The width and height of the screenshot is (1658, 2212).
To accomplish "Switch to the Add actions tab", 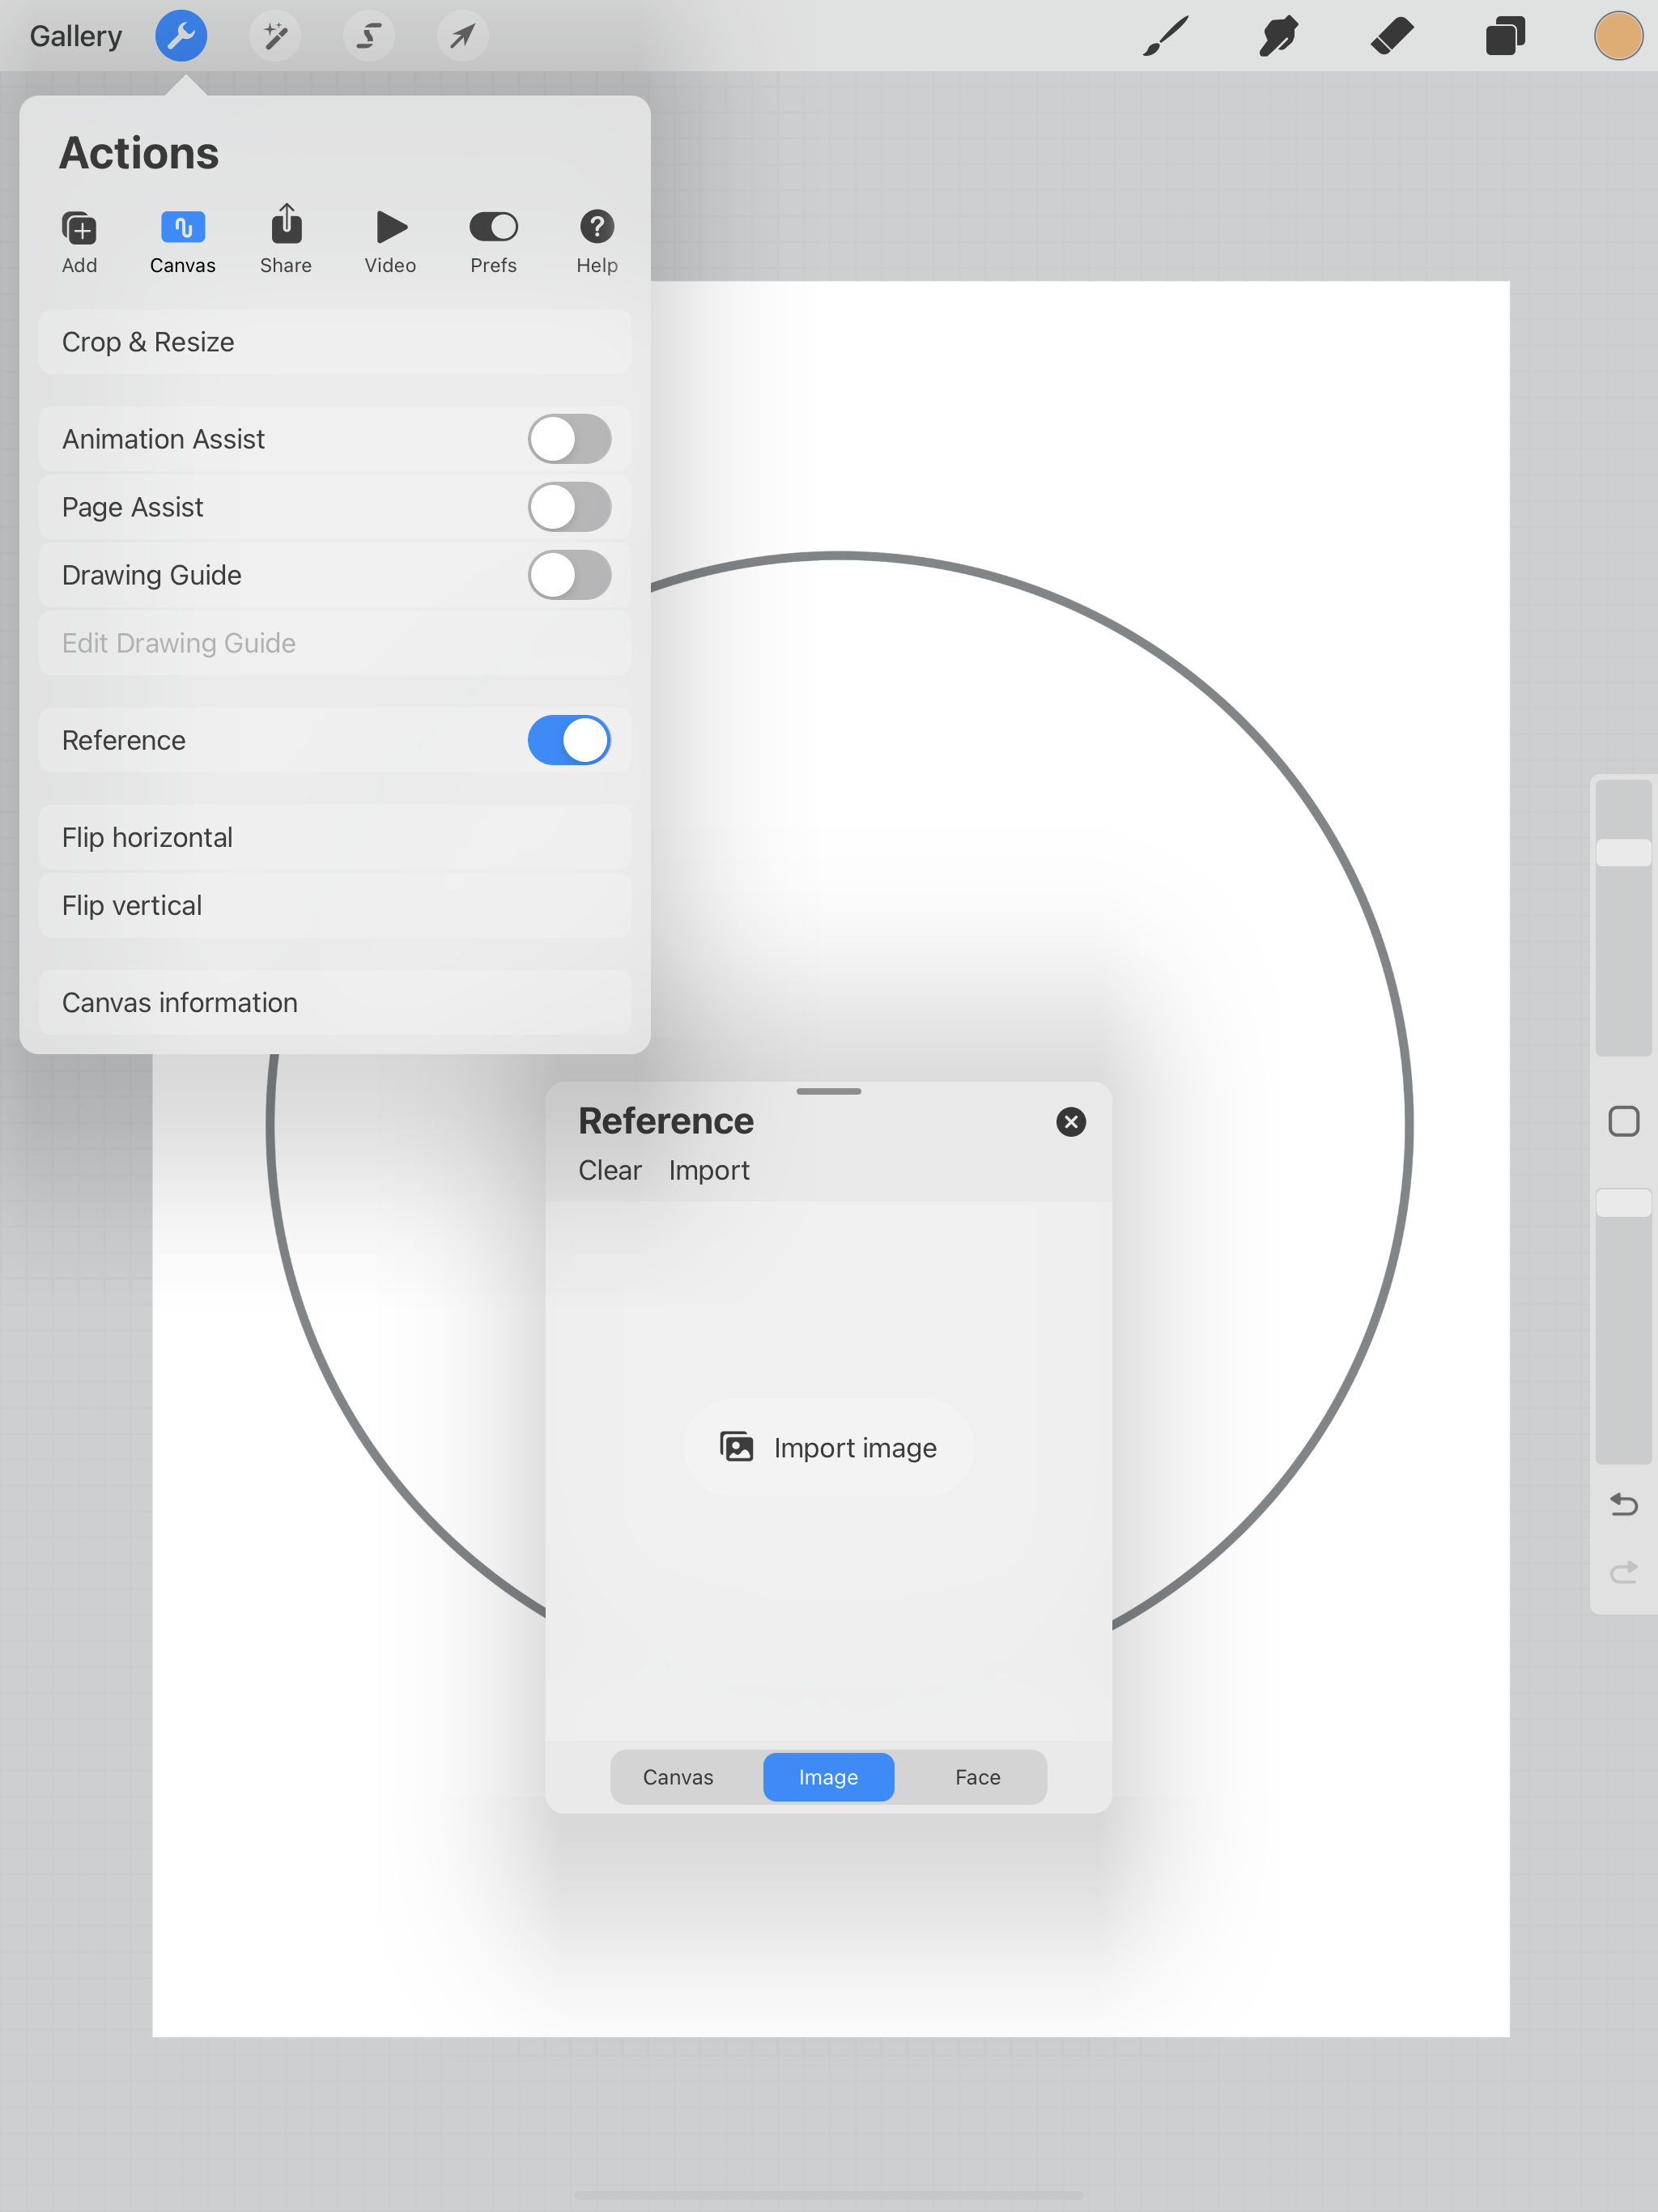I will tap(79, 242).
